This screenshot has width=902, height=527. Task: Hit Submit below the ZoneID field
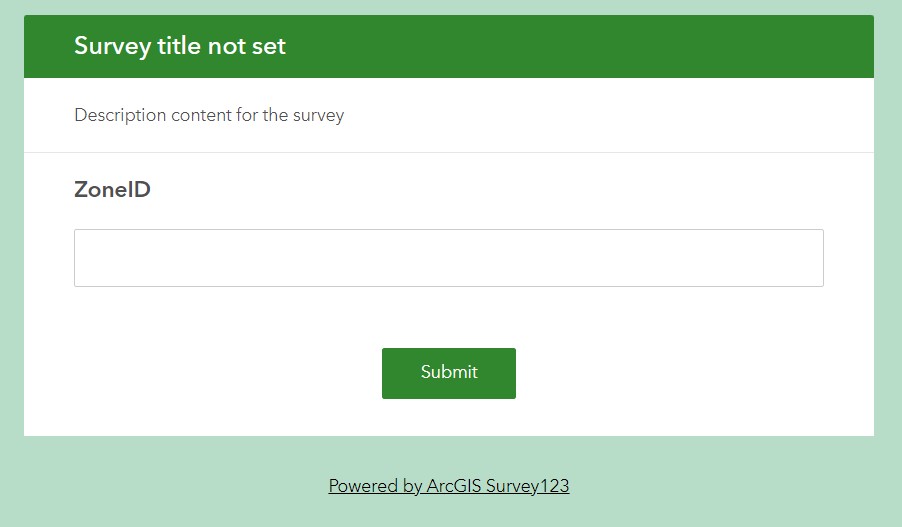pos(448,373)
